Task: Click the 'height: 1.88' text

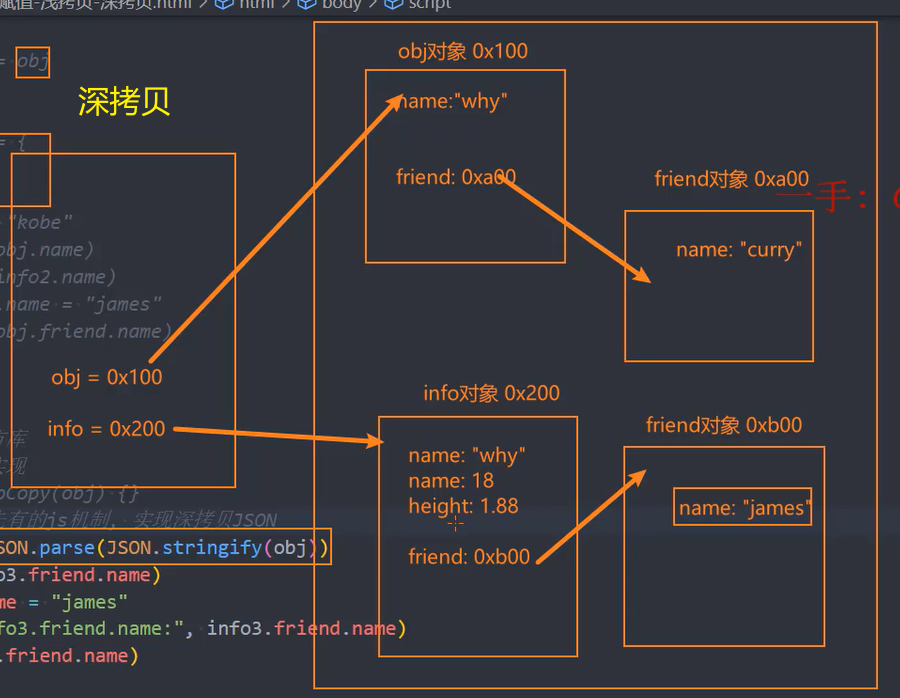Action: (463, 506)
